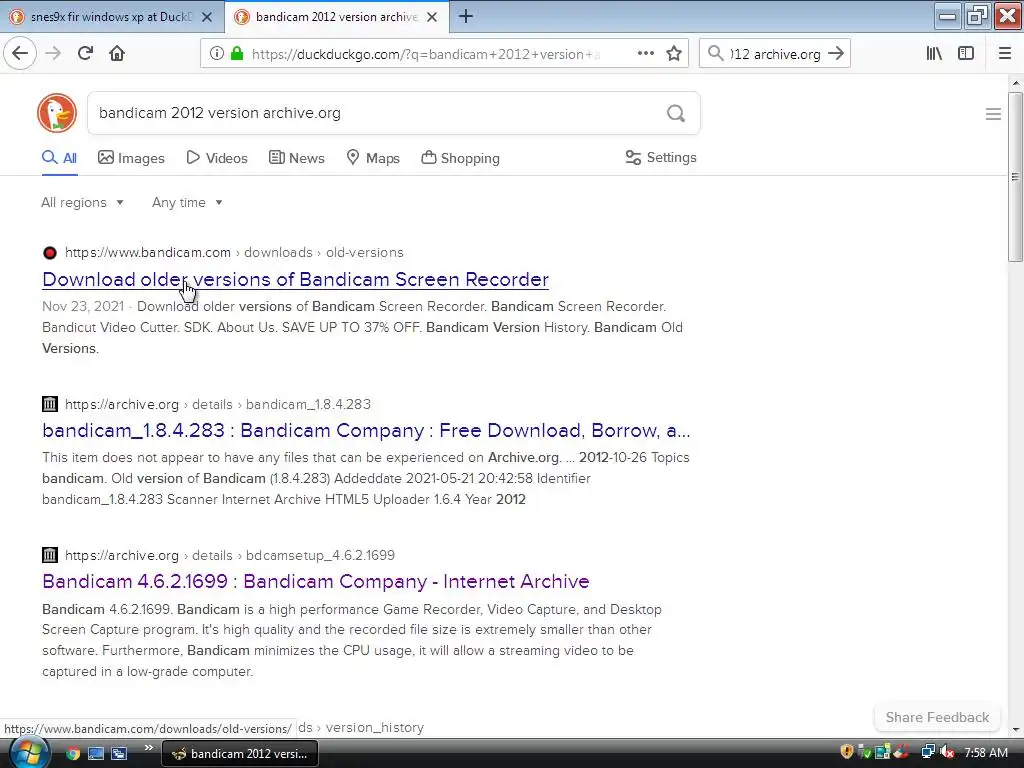
Task: Click the security shield tray icon
Action: (x=846, y=752)
